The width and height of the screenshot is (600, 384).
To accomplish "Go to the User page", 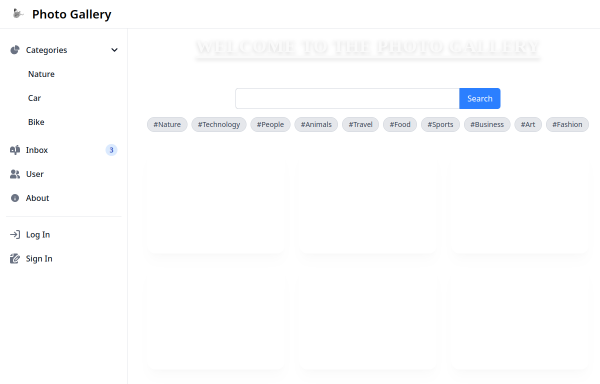I will pyautogui.click(x=64, y=174).
